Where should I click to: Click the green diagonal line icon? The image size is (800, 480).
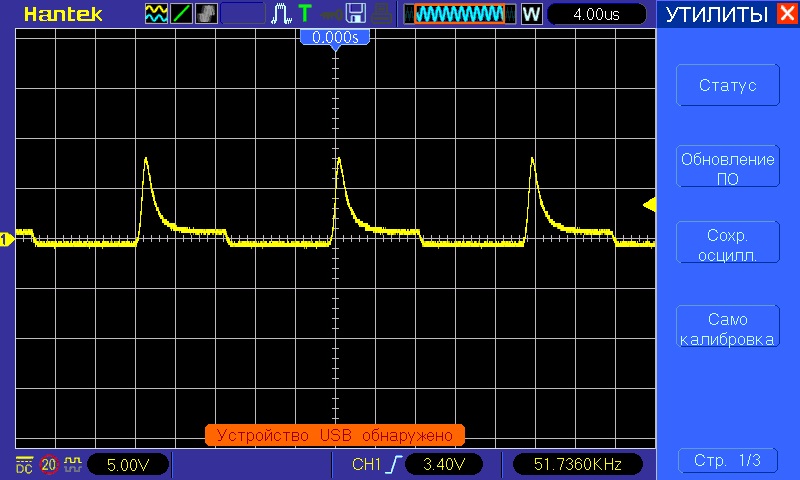pos(182,14)
